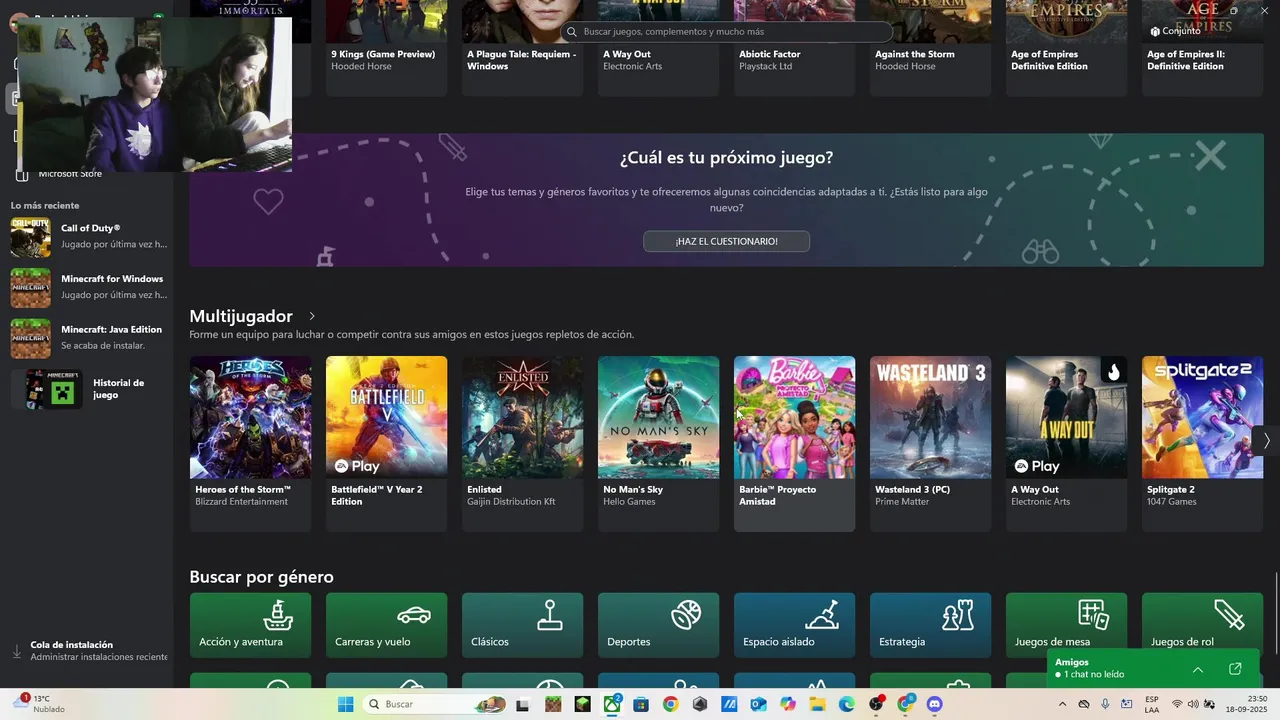Launch Google Chrome from the taskbar
This screenshot has width=1280, height=720.
pyautogui.click(x=670, y=704)
